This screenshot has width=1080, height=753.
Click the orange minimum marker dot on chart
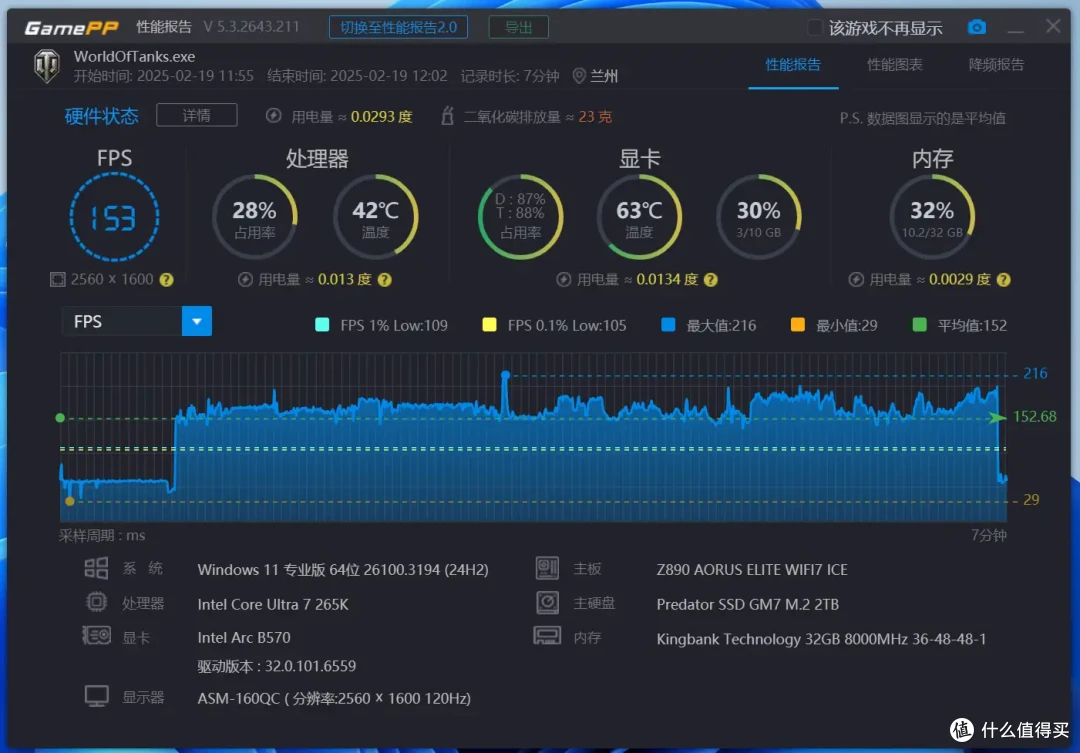[x=70, y=501]
